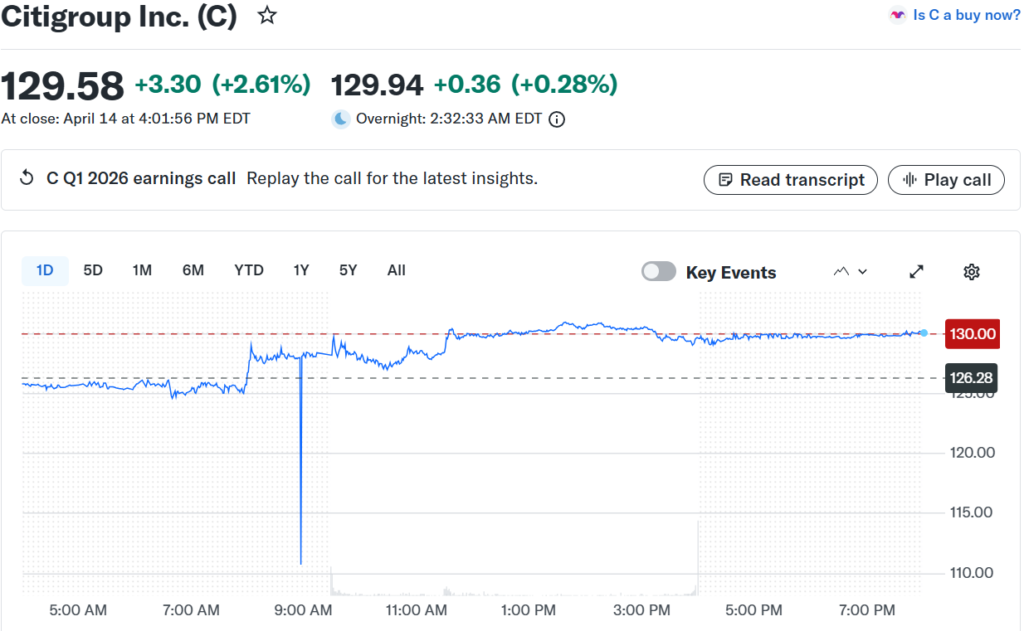Toggle Key Events switch on
Image resolution: width=1024 pixels, height=631 pixels.
coord(659,272)
